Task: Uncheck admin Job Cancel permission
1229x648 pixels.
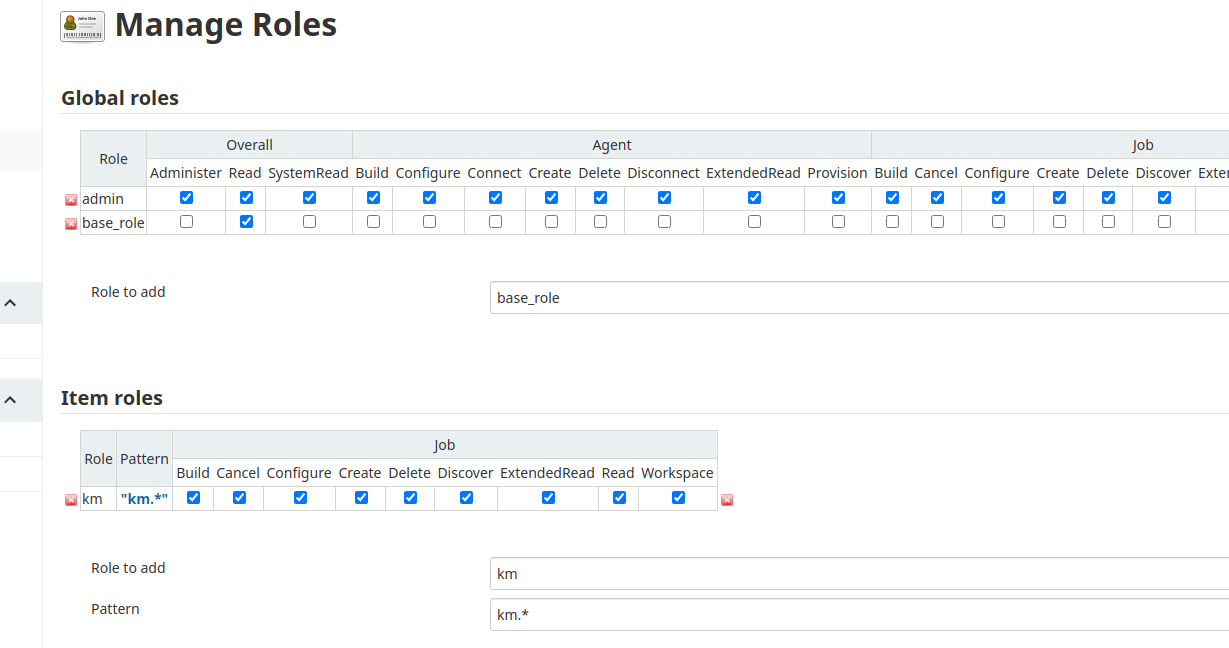Action: 937,198
